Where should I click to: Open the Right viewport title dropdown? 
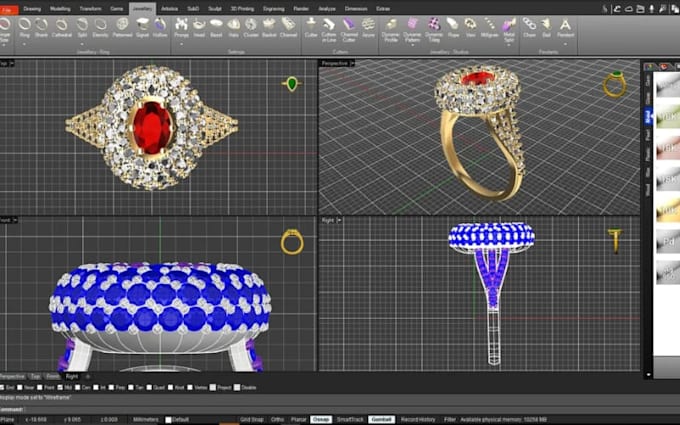(329, 218)
